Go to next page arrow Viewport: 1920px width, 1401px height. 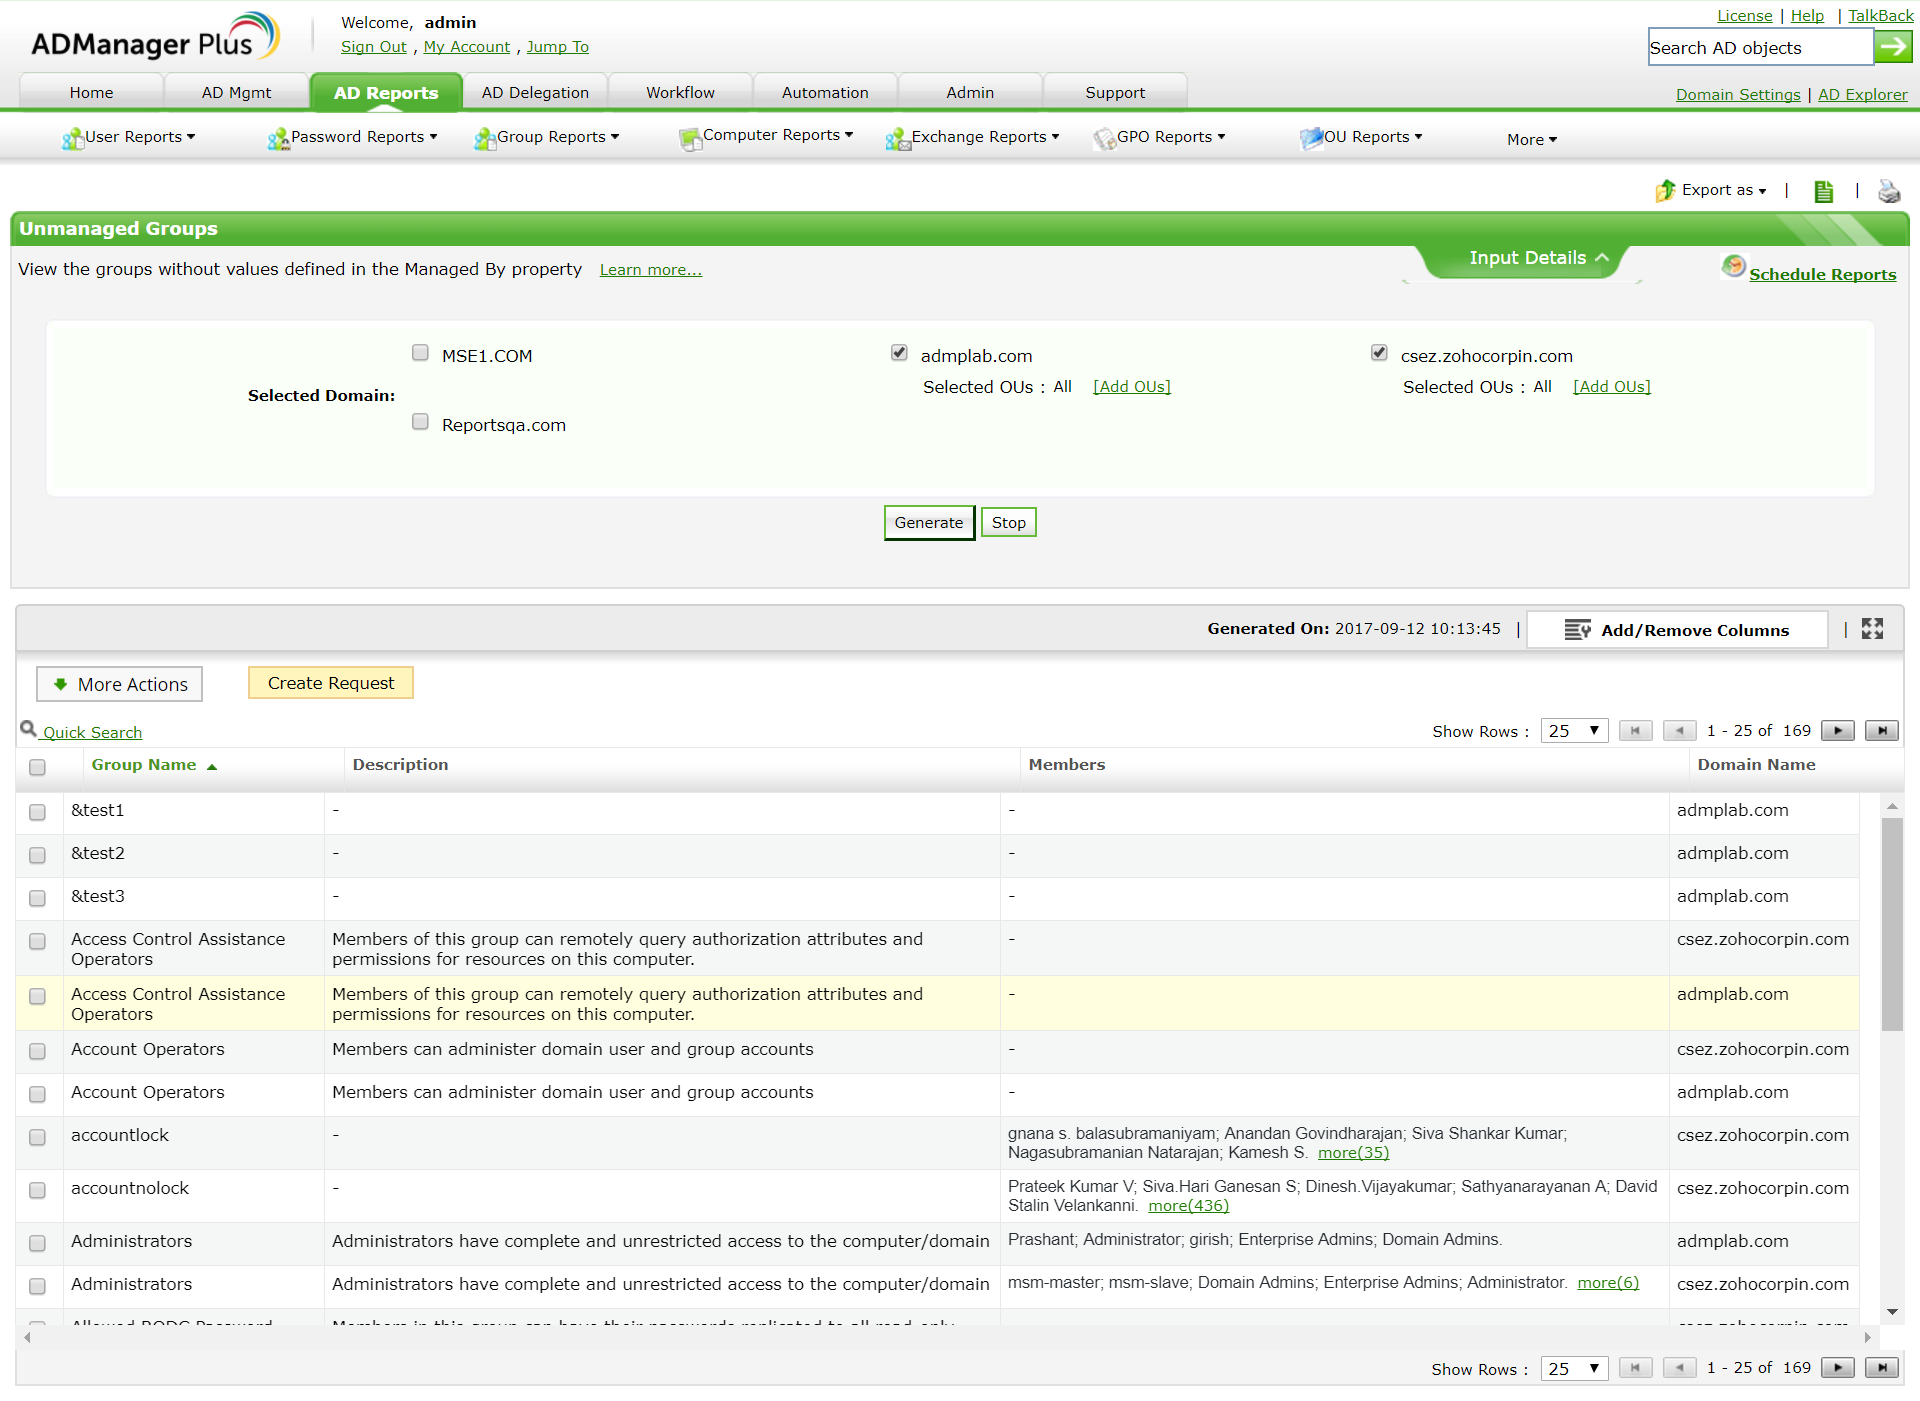click(x=1837, y=731)
